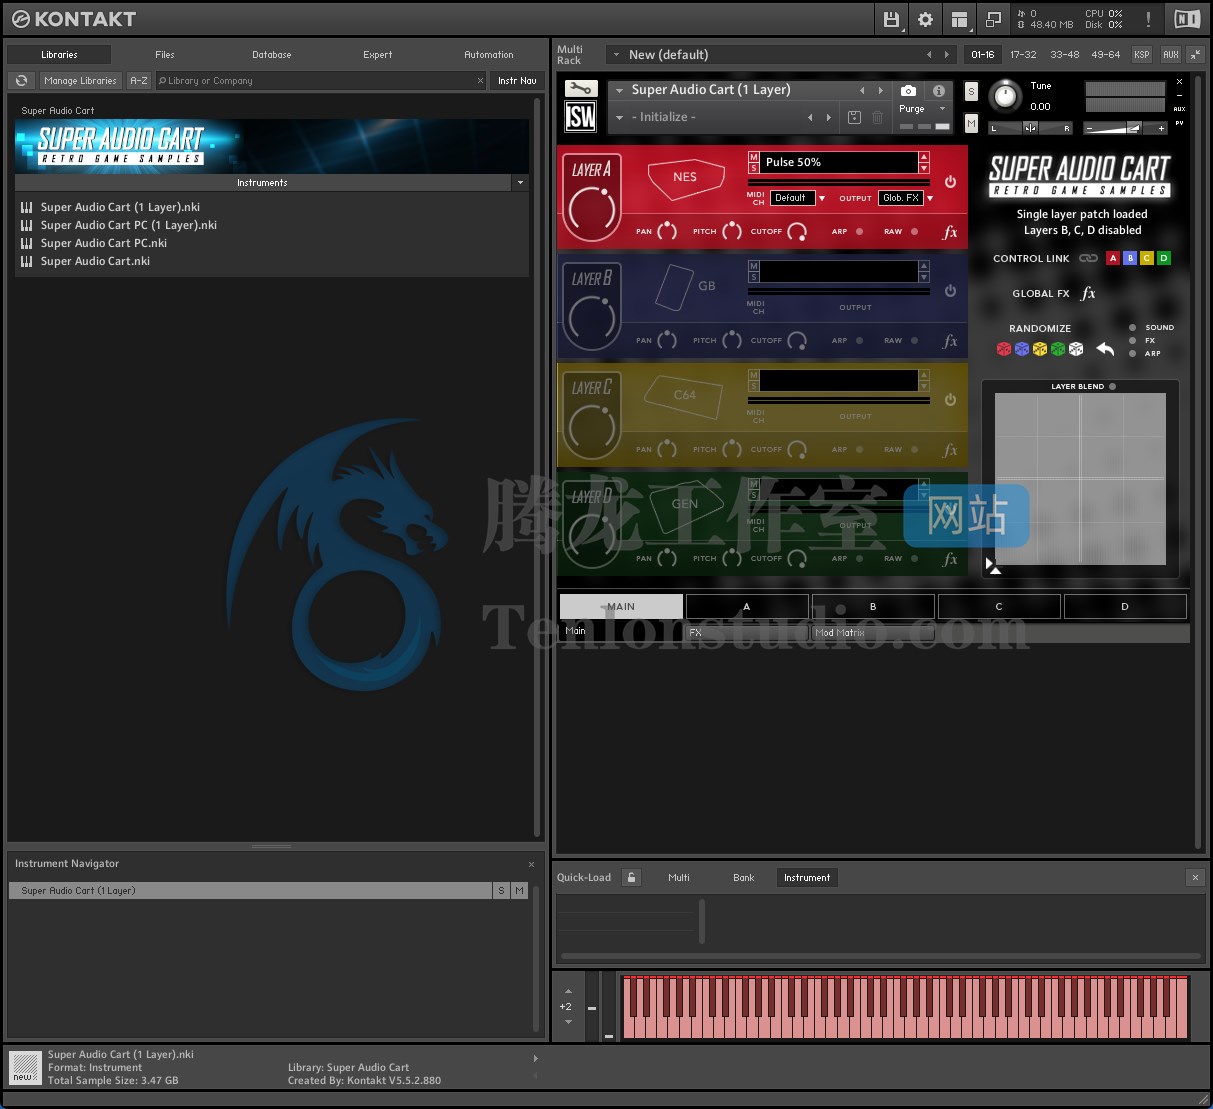Click the yellow randomize dice

[1040, 349]
